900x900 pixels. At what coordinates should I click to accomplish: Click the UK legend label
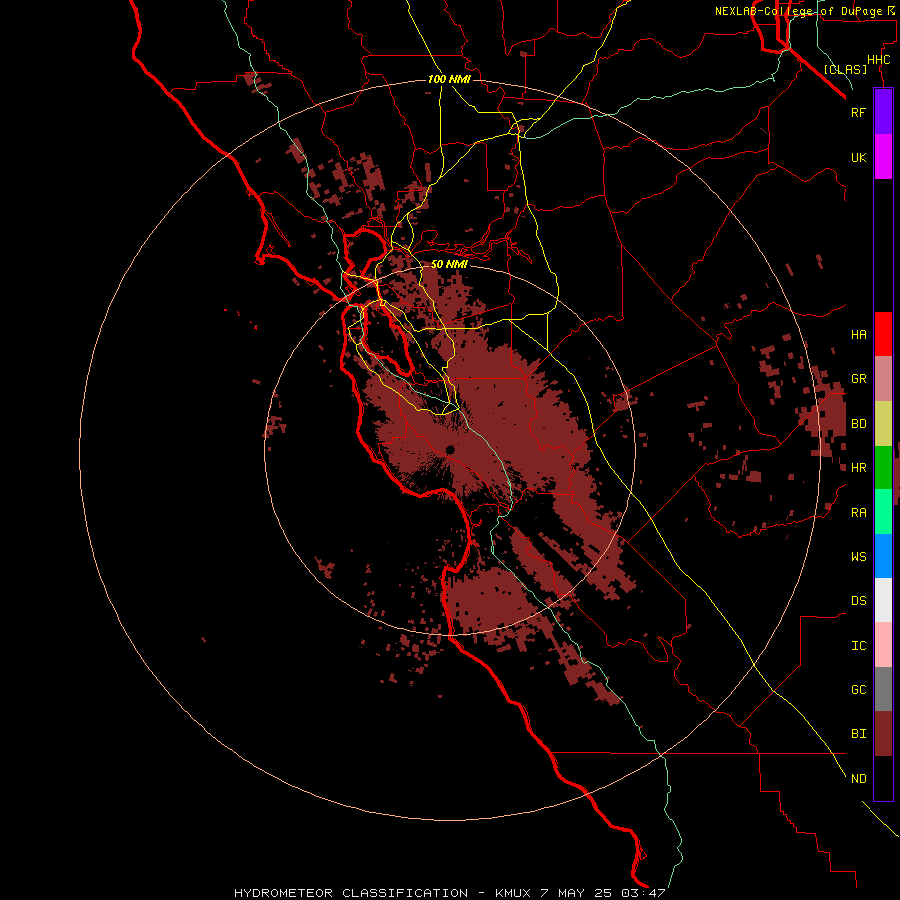coord(859,157)
